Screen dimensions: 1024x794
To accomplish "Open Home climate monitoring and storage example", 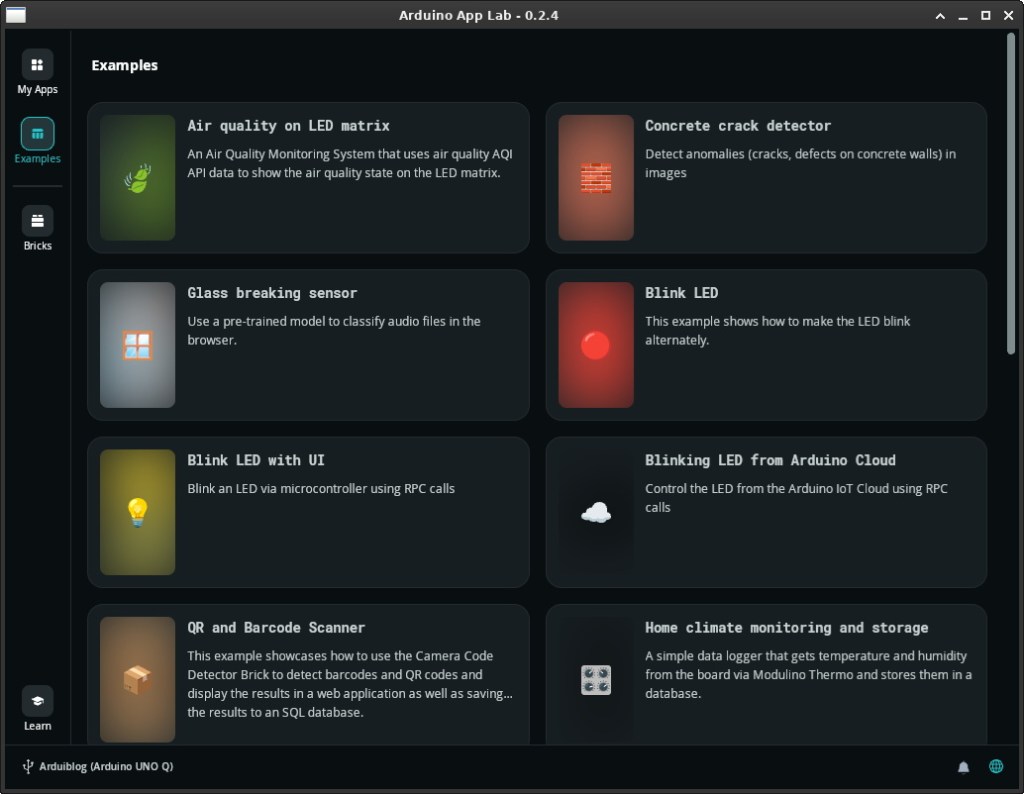I will 786,628.
